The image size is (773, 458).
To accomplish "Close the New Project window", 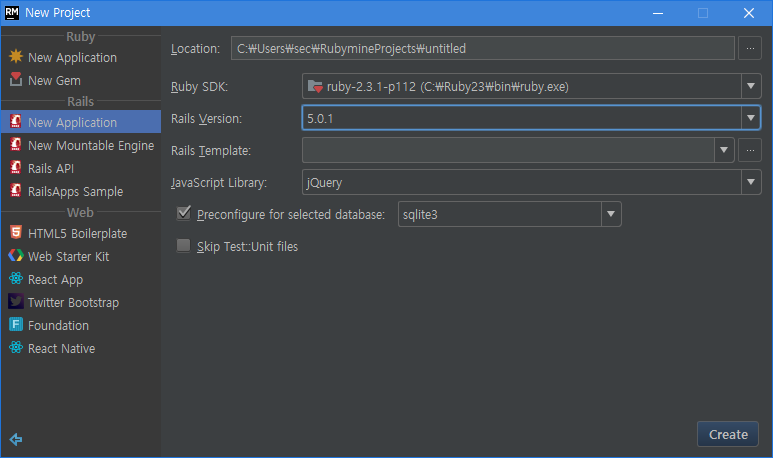I will pos(748,13).
